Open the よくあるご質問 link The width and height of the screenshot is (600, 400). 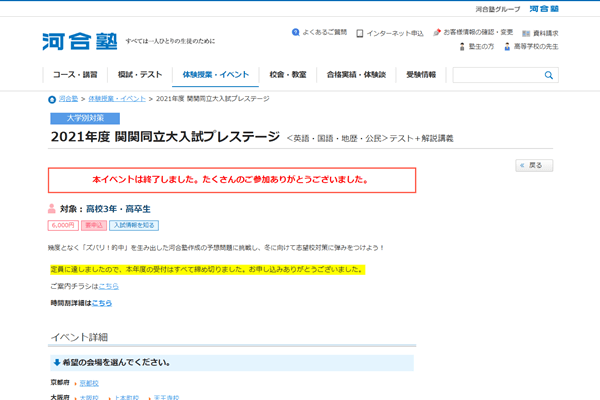324,32
